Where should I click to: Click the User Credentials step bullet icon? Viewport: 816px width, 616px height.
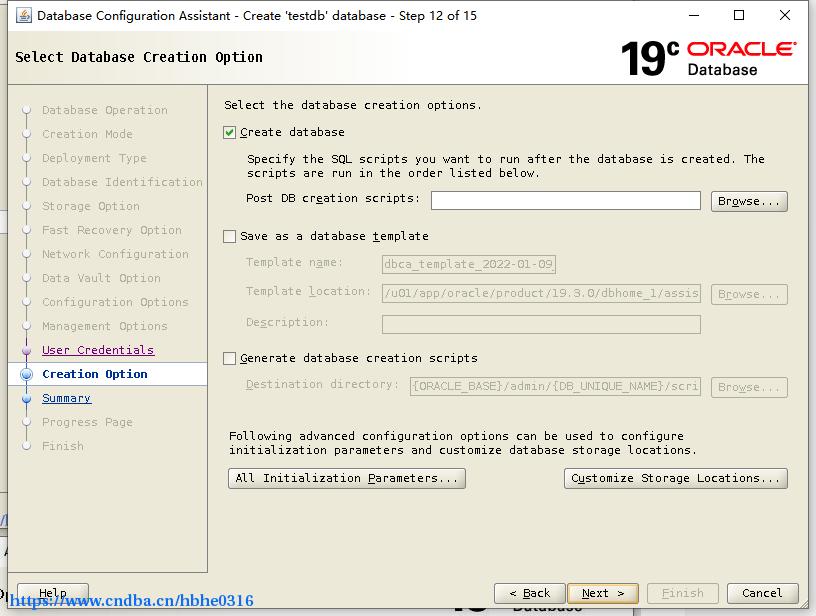pos(27,351)
